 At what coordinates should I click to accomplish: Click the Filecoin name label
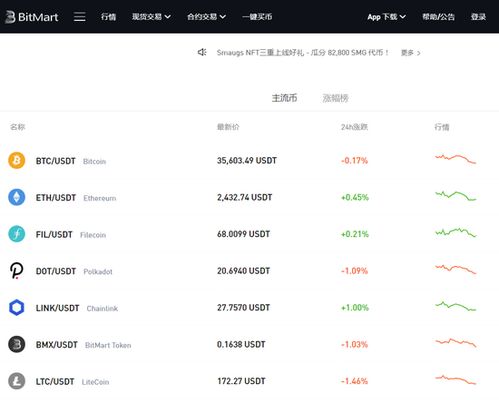click(x=93, y=235)
